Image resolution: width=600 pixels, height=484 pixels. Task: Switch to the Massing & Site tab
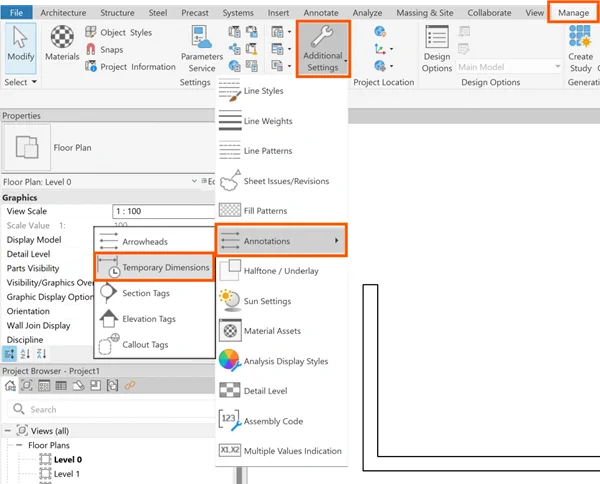[424, 13]
